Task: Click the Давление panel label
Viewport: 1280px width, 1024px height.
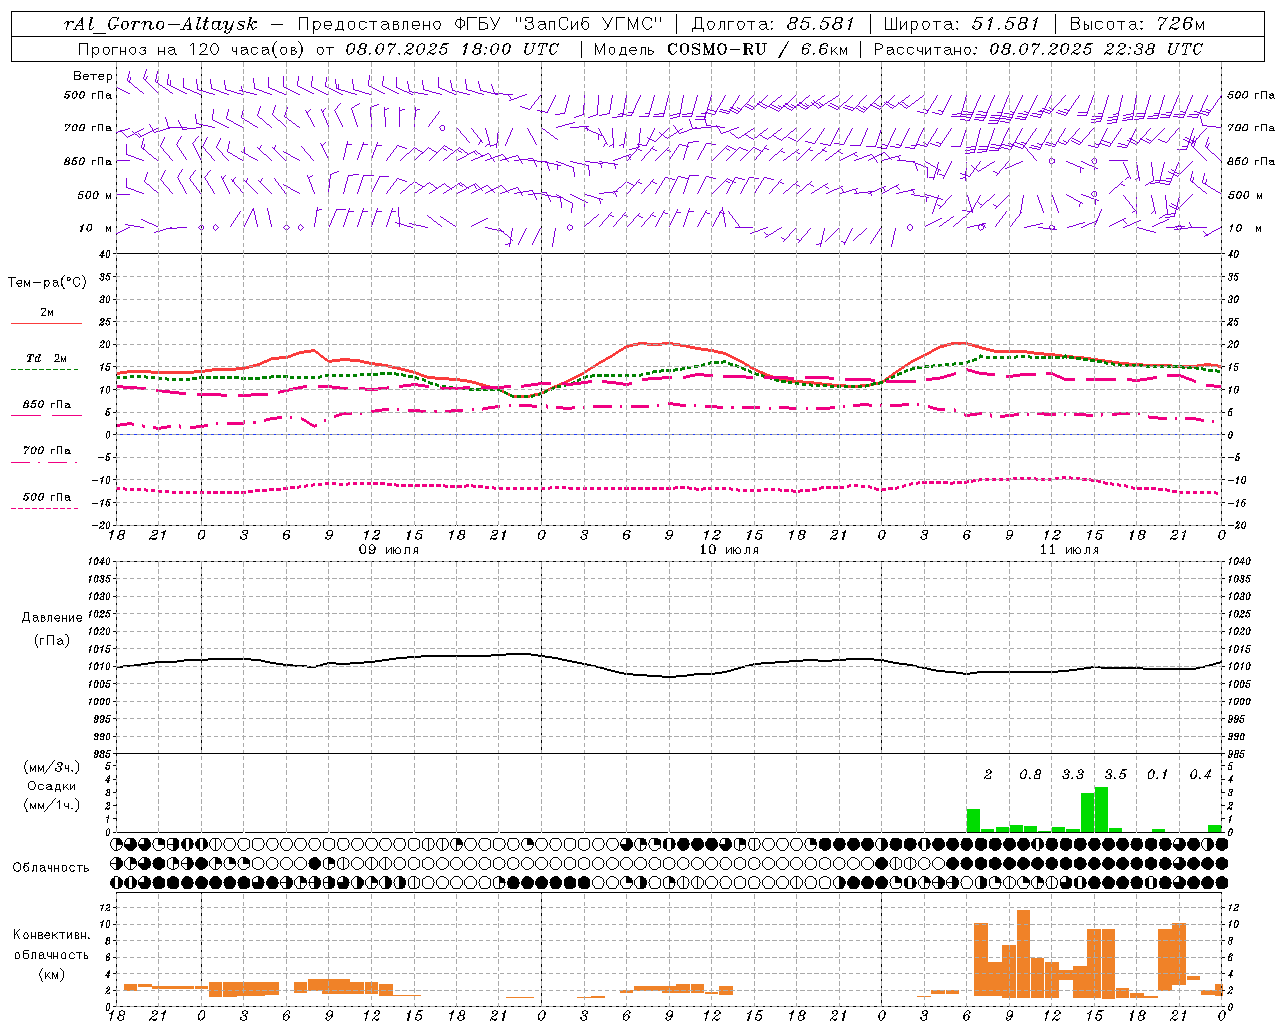Action: [52, 618]
